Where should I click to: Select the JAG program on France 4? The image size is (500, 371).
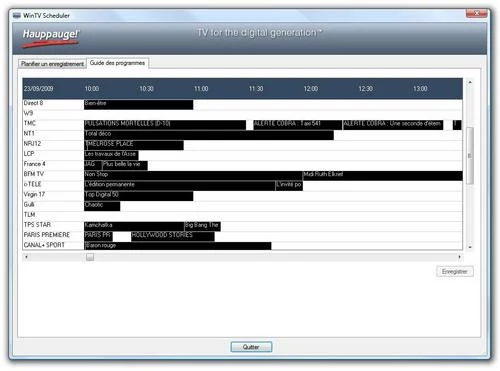93,166
